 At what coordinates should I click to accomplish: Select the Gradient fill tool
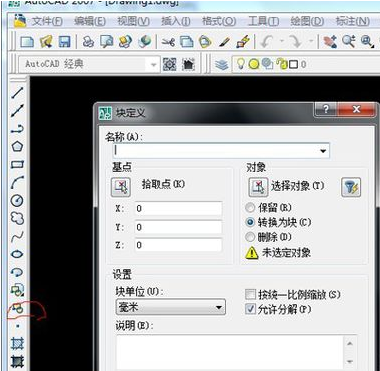[17, 361]
